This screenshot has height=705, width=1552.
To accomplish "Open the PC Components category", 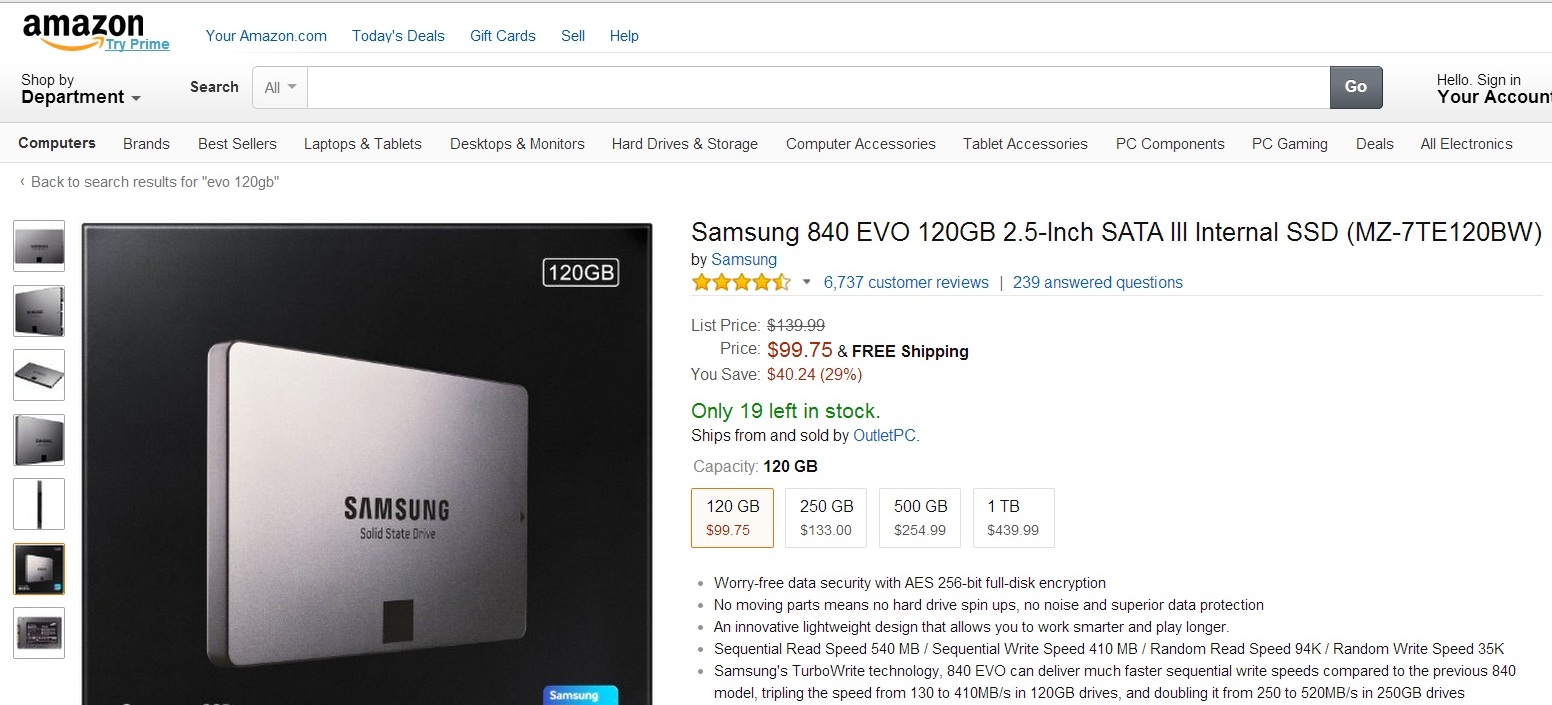I will pos(1170,144).
